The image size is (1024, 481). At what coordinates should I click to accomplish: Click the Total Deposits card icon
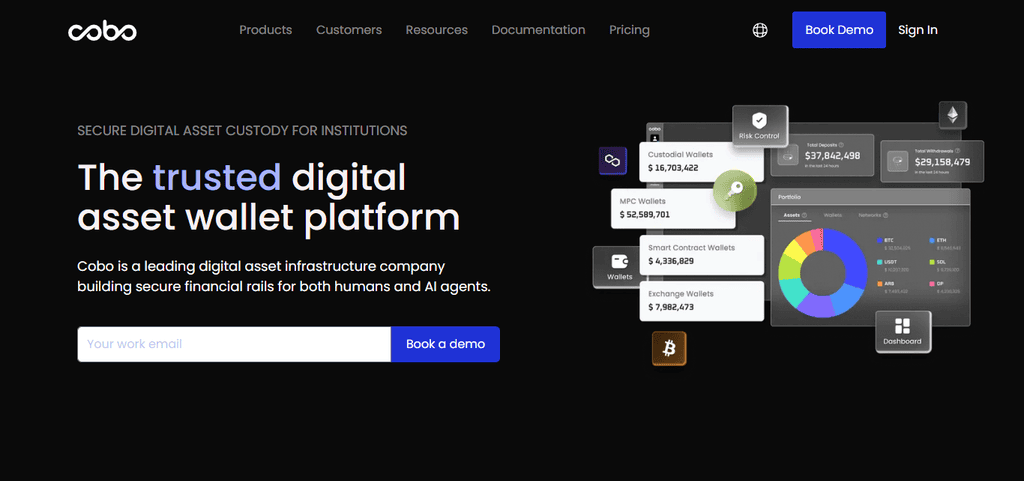[788, 155]
